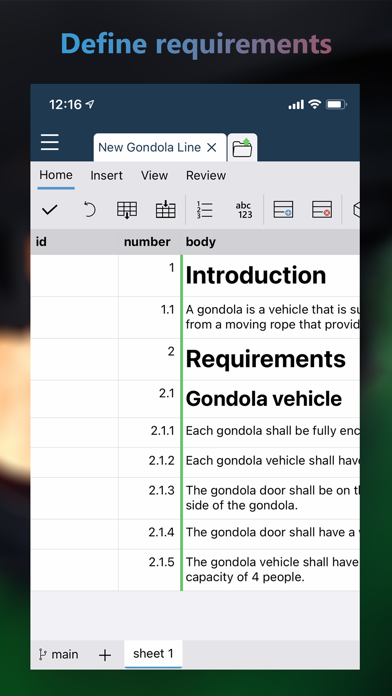Open file folder icon with green arrow
392x696 pixels.
[242, 148]
